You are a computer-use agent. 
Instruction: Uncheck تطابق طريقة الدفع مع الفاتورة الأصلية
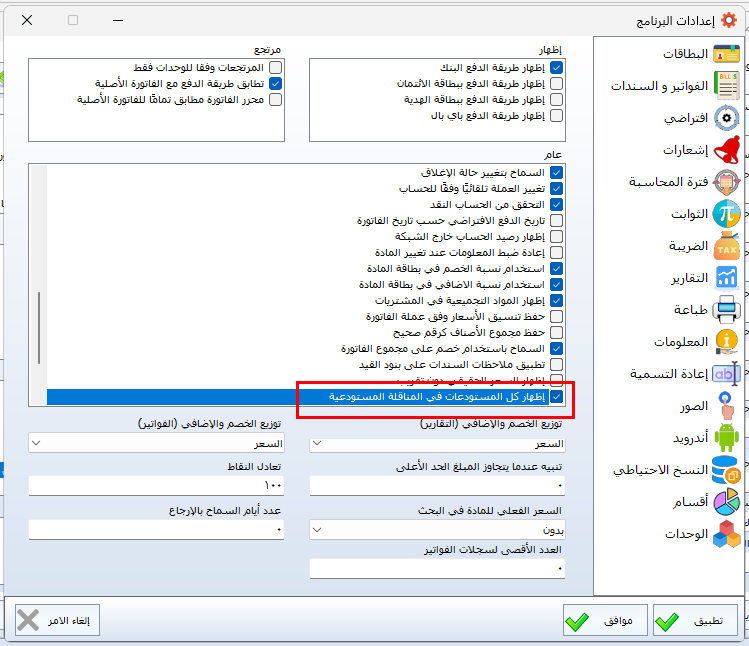[x=275, y=84]
